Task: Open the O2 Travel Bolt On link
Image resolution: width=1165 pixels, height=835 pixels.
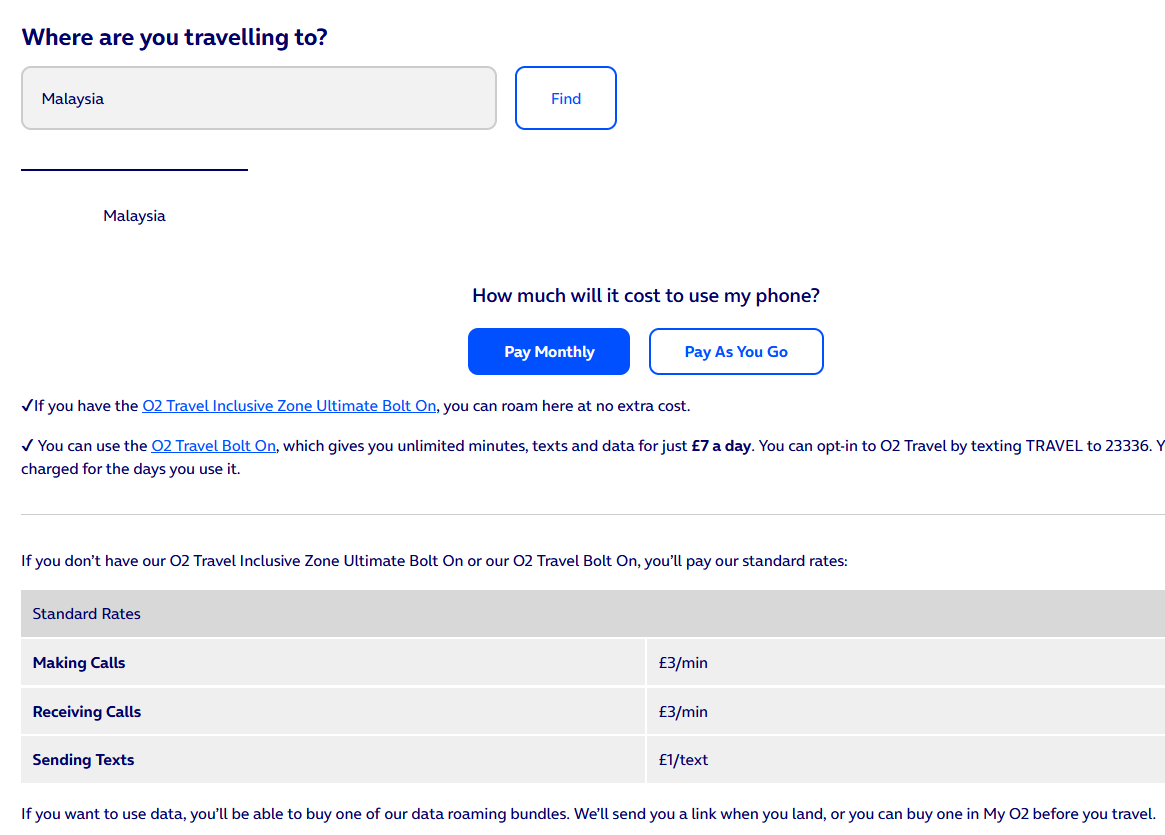Action: tap(213, 446)
